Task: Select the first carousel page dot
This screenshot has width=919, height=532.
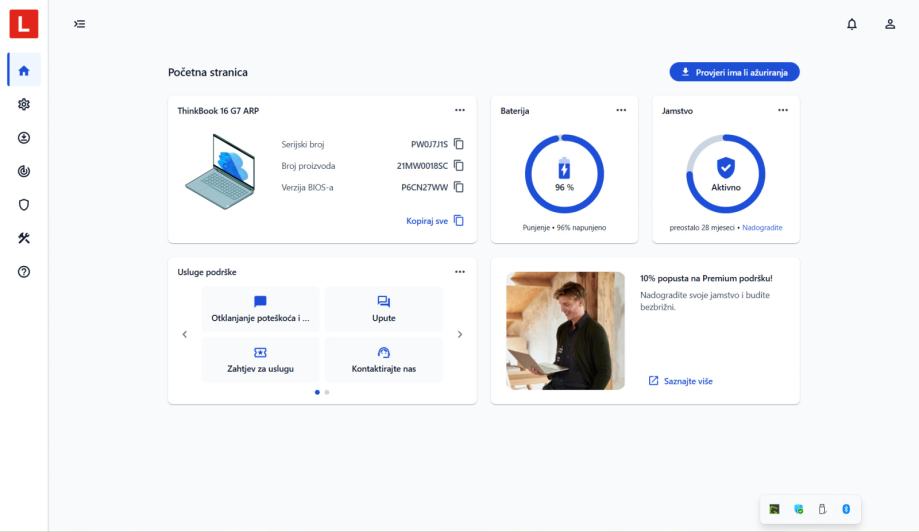Action: click(x=317, y=392)
